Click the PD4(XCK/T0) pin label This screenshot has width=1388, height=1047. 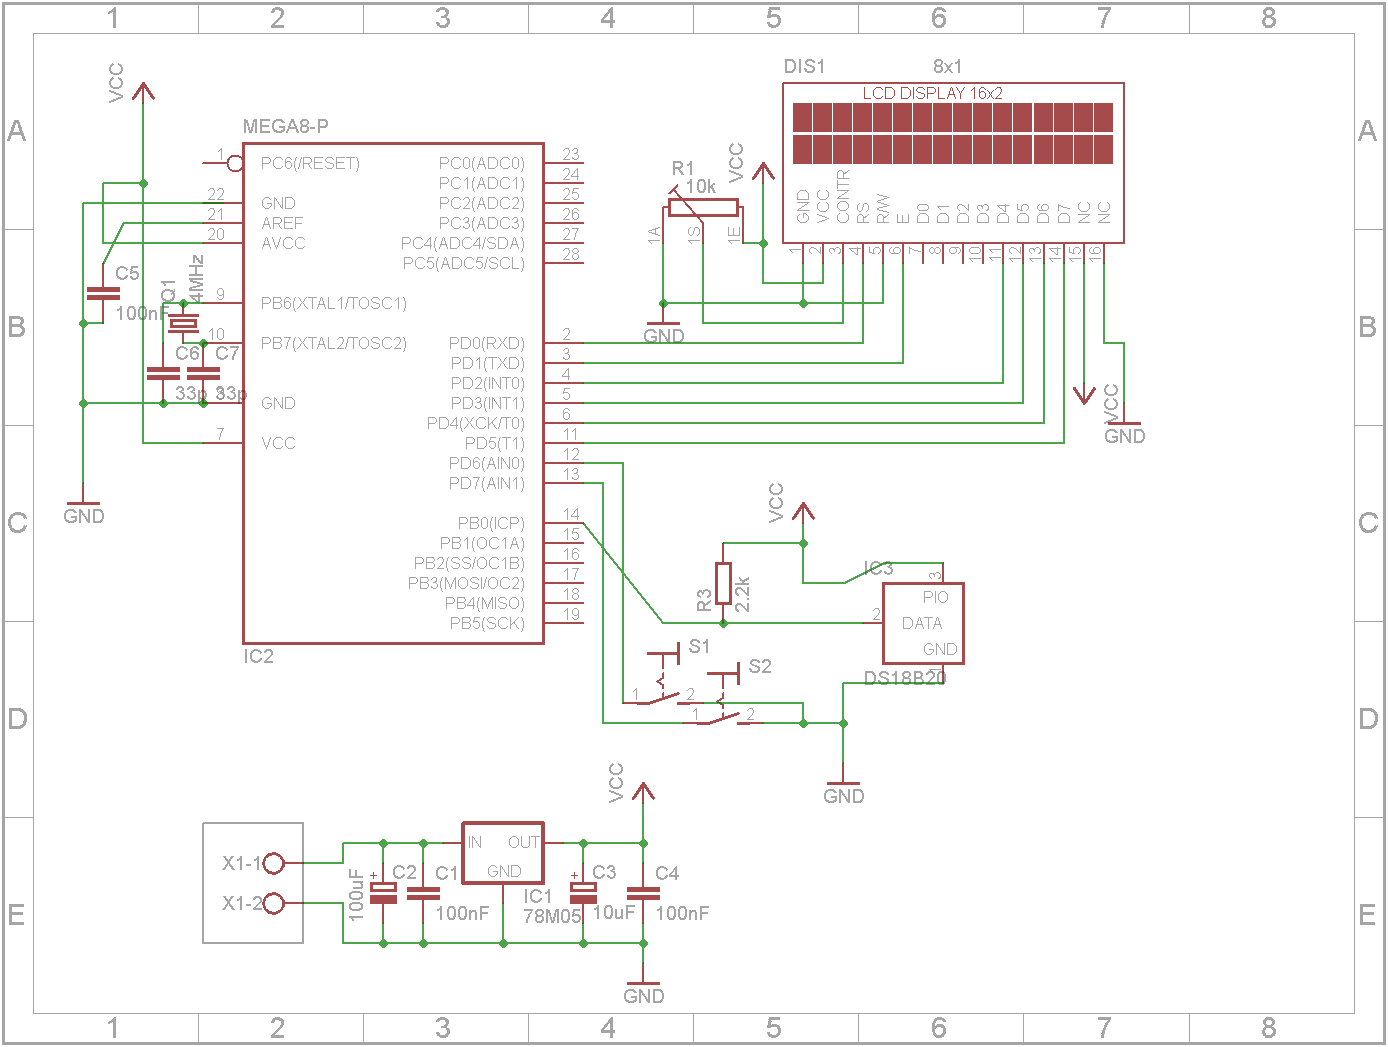pyautogui.click(x=476, y=423)
